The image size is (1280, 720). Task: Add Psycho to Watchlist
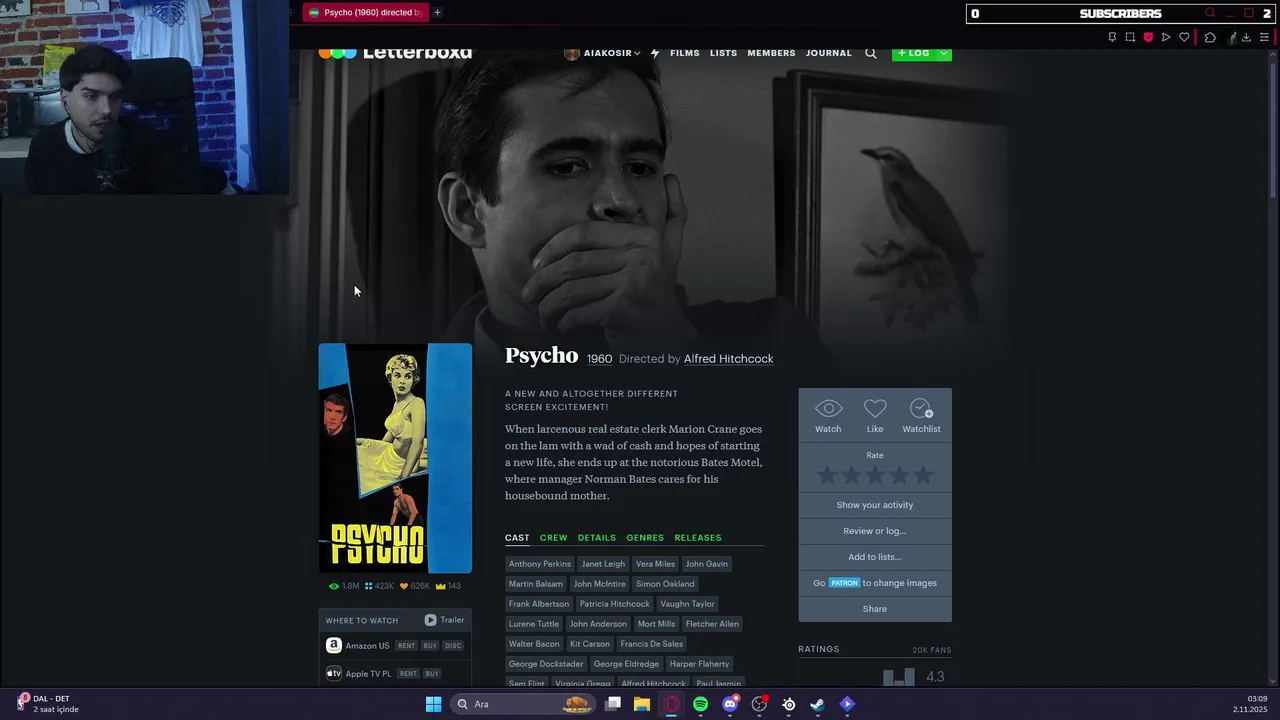921,416
